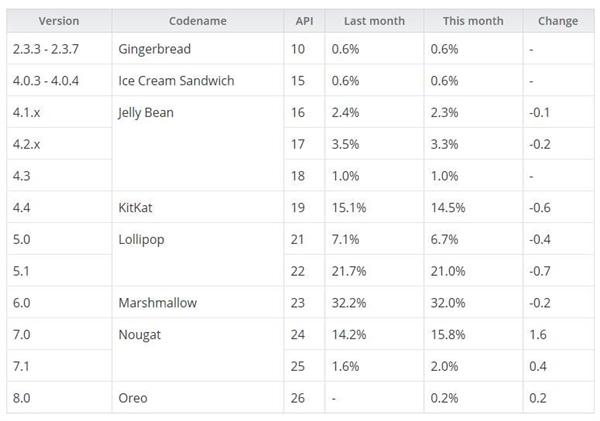Click the Ice Cream Sandwich cell
The height and width of the screenshot is (421, 600).
pos(198,80)
